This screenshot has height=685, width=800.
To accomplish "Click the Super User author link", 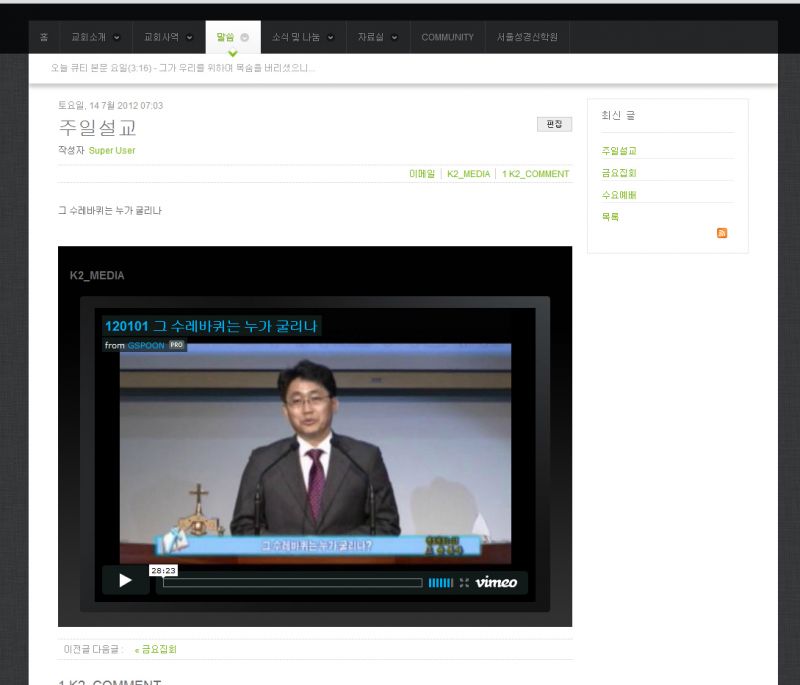I will click(112, 150).
